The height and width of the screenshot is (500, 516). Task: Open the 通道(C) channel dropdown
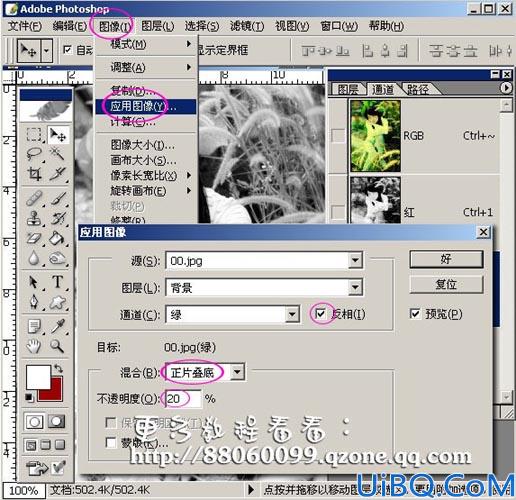tap(292, 314)
